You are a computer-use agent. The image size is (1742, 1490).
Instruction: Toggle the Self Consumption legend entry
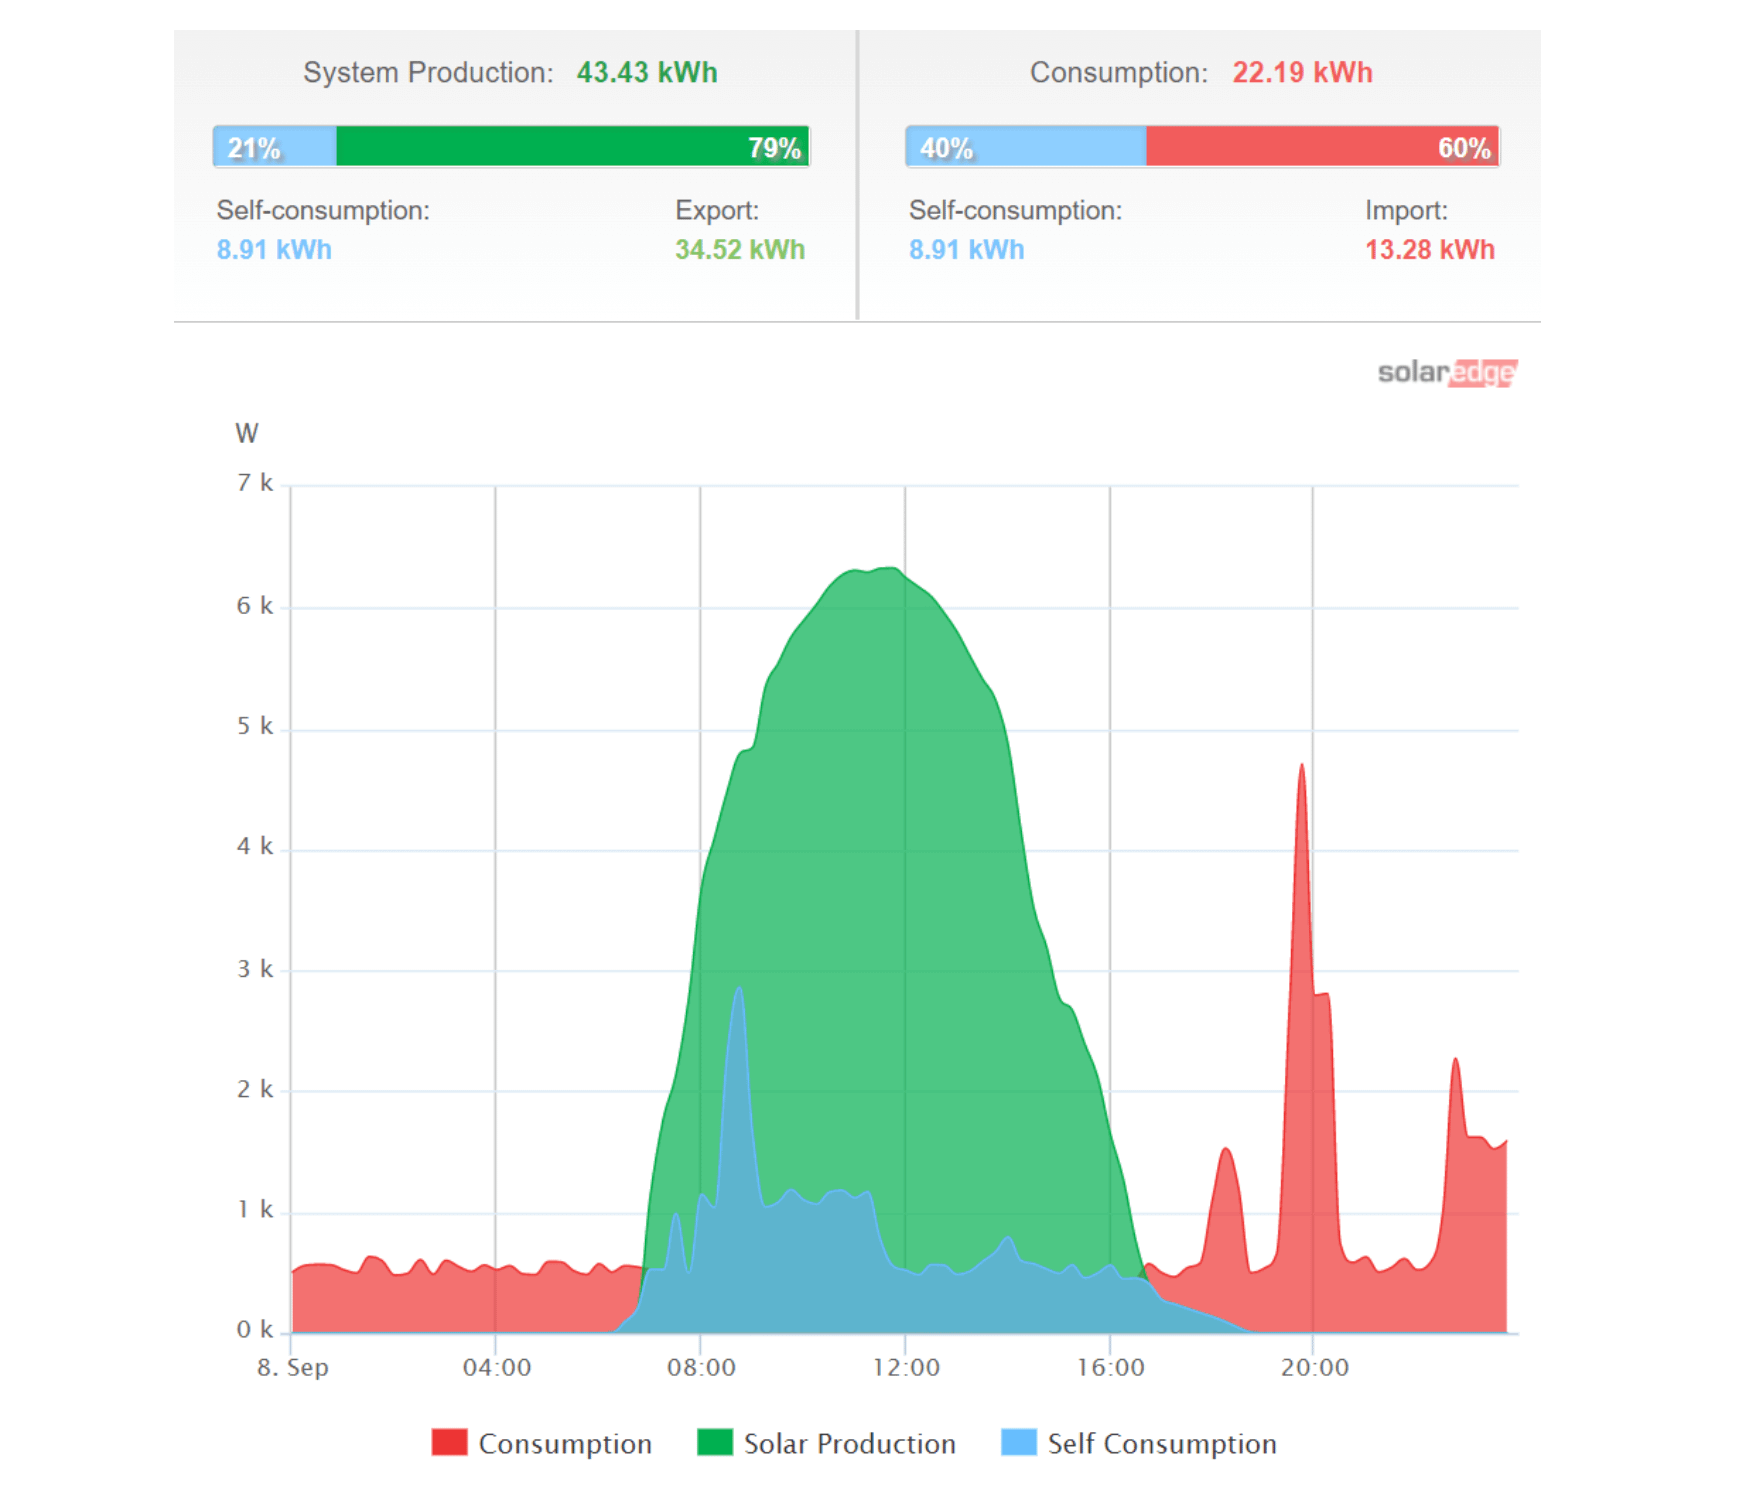(1139, 1443)
